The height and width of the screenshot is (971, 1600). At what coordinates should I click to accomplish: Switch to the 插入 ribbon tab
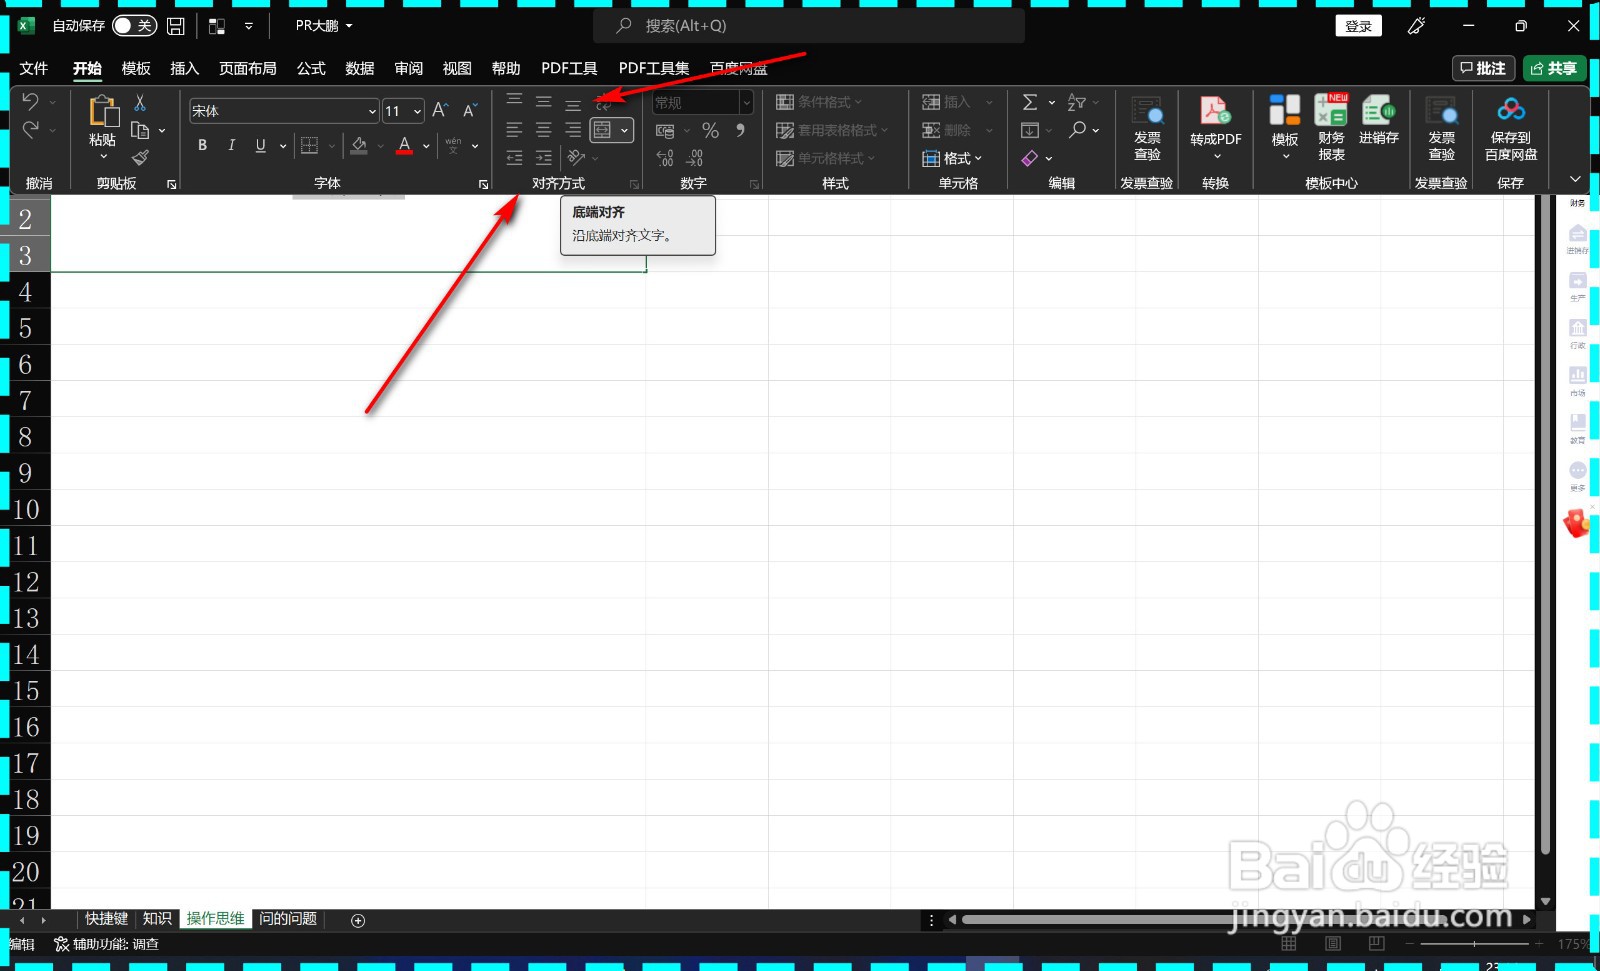(184, 68)
